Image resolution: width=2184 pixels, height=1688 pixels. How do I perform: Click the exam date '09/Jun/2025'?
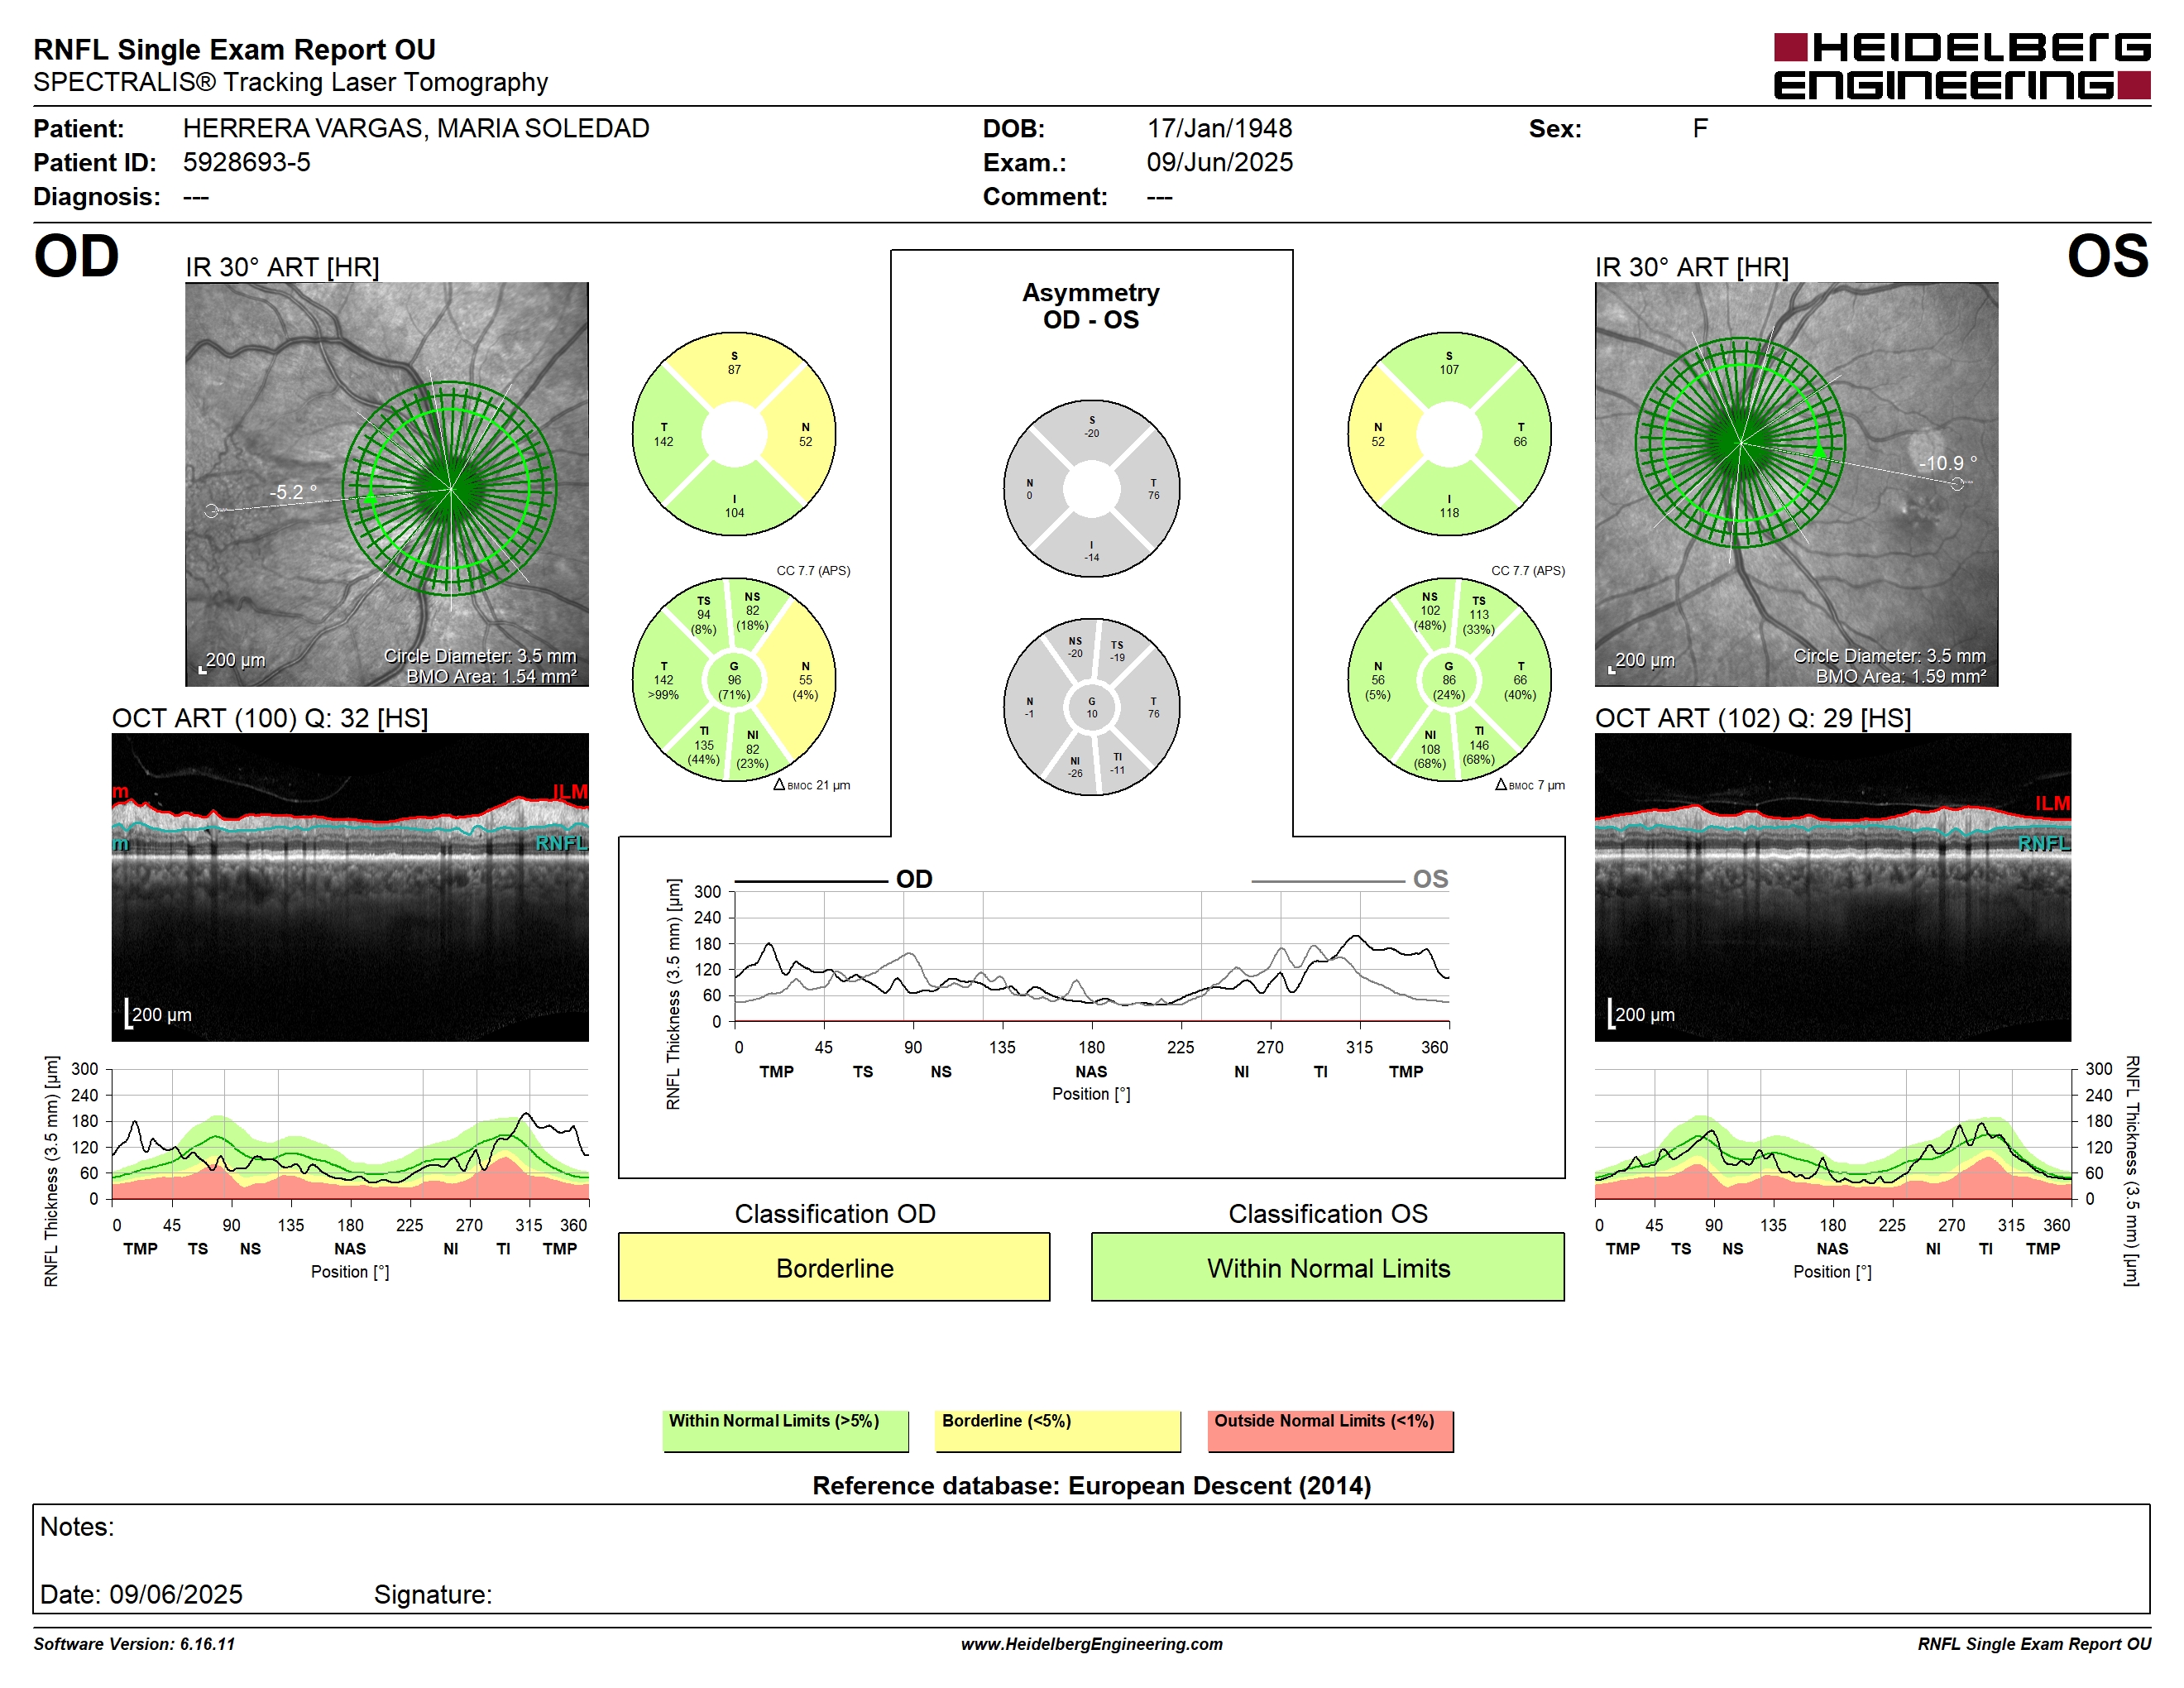coord(1219,162)
